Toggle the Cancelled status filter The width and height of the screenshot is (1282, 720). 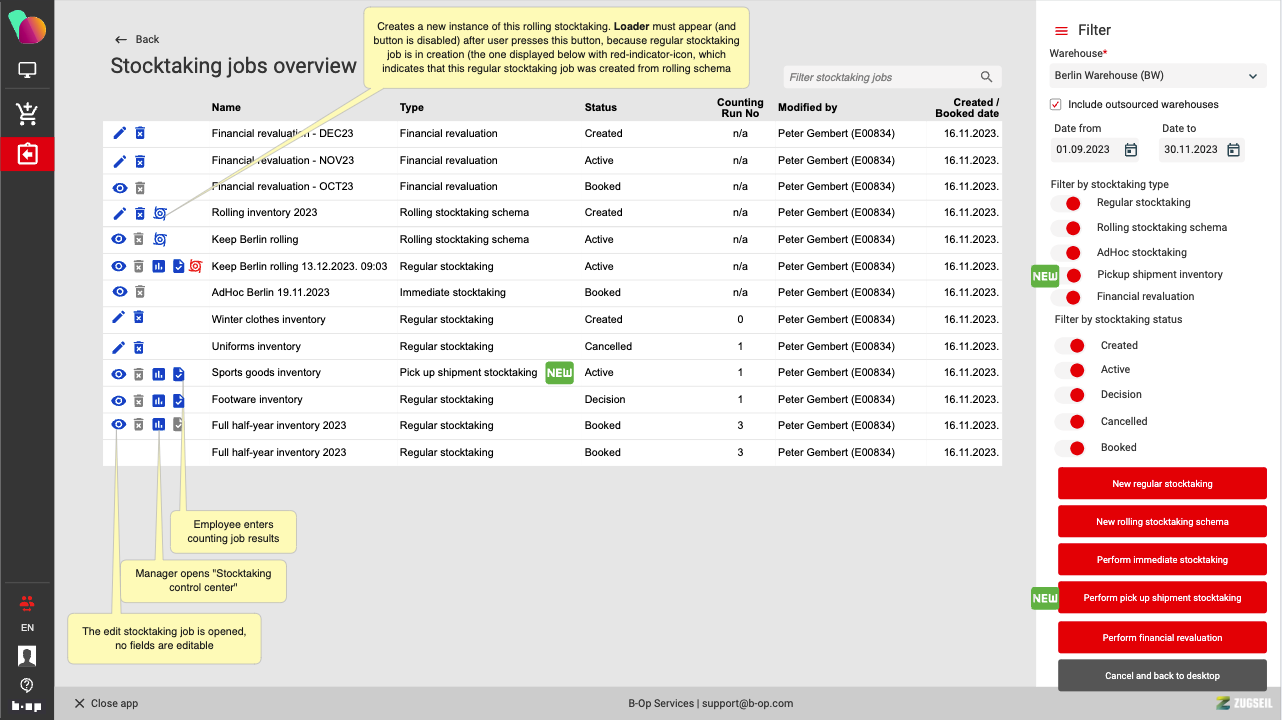(x=1071, y=422)
